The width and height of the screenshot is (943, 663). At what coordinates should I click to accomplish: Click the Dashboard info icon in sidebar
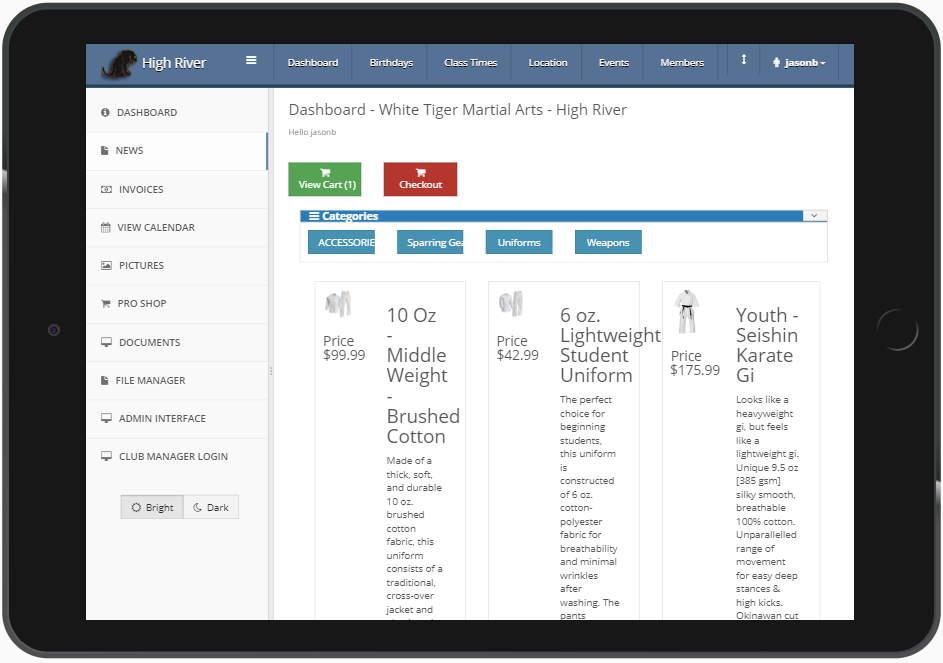click(x=105, y=112)
